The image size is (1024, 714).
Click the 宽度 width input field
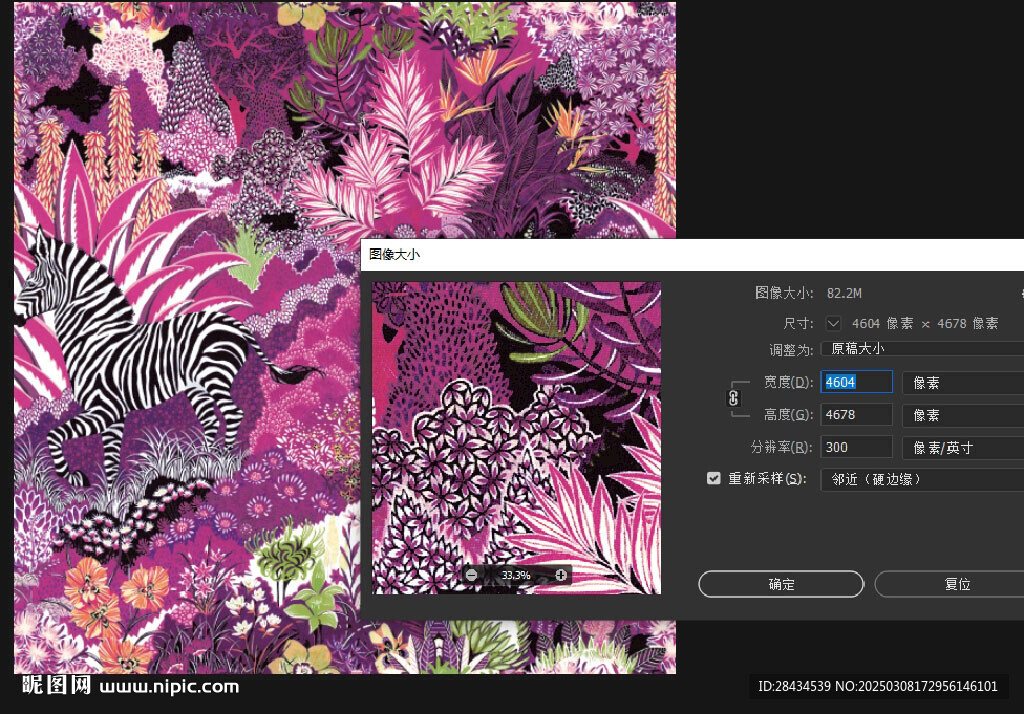(x=856, y=382)
